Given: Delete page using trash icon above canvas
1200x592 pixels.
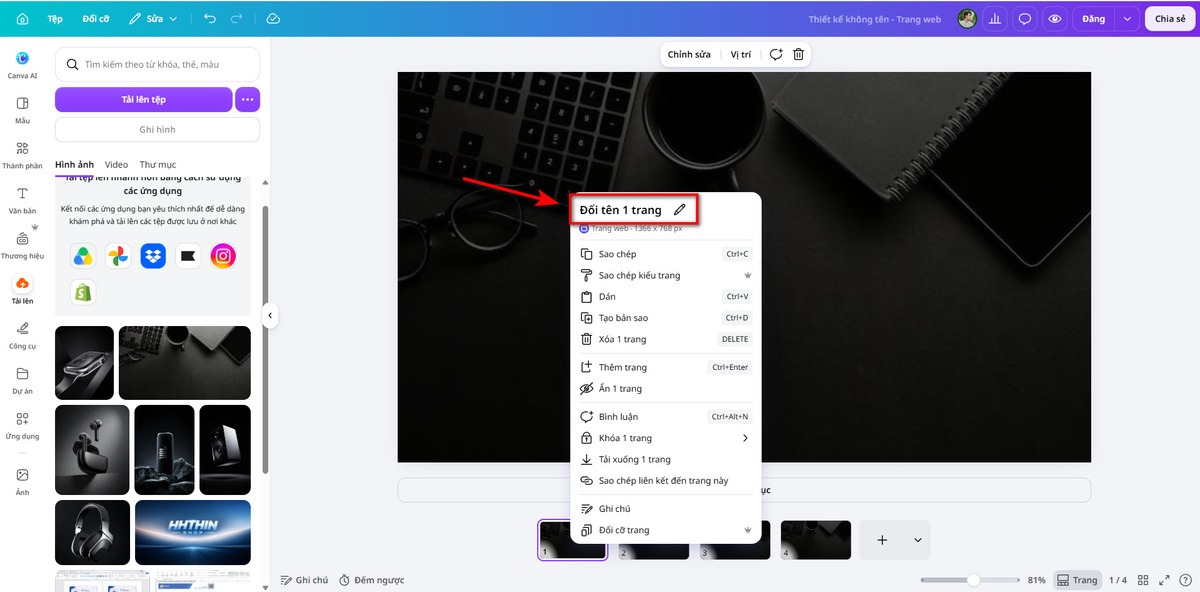Looking at the screenshot, I should [798, 54].
